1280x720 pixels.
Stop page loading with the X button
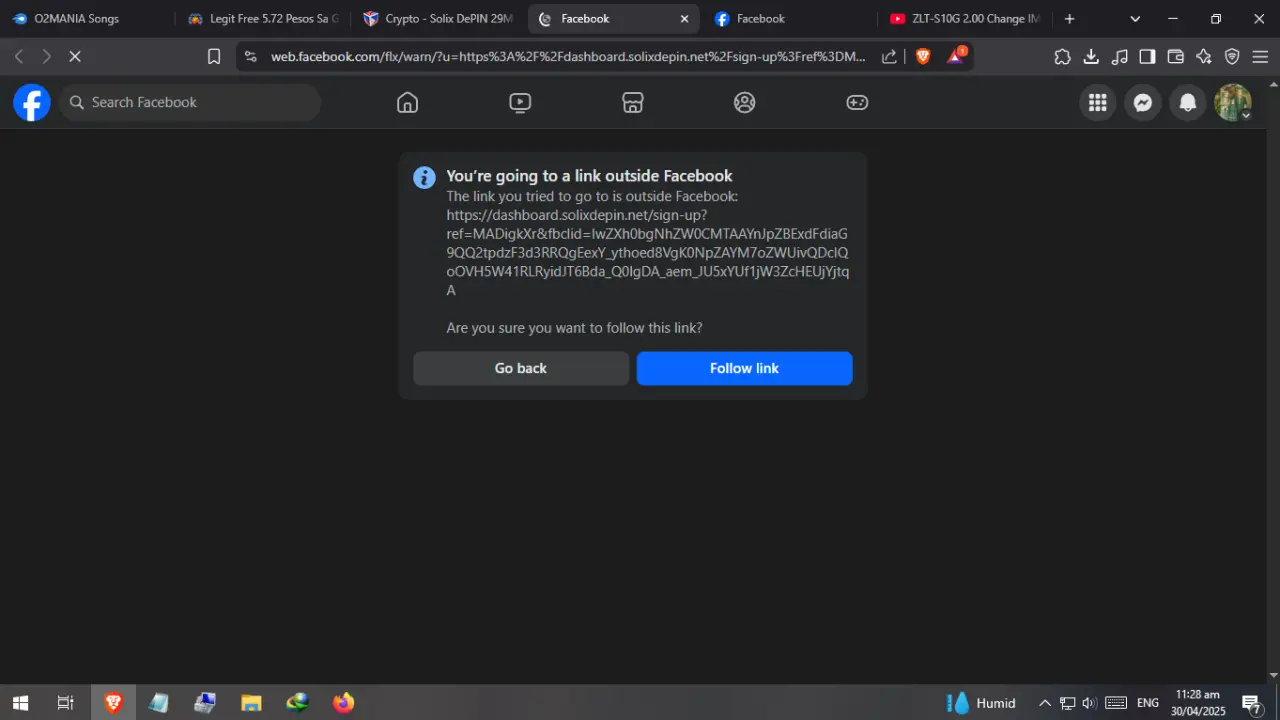pyautogui.click(x=74, y=57)
